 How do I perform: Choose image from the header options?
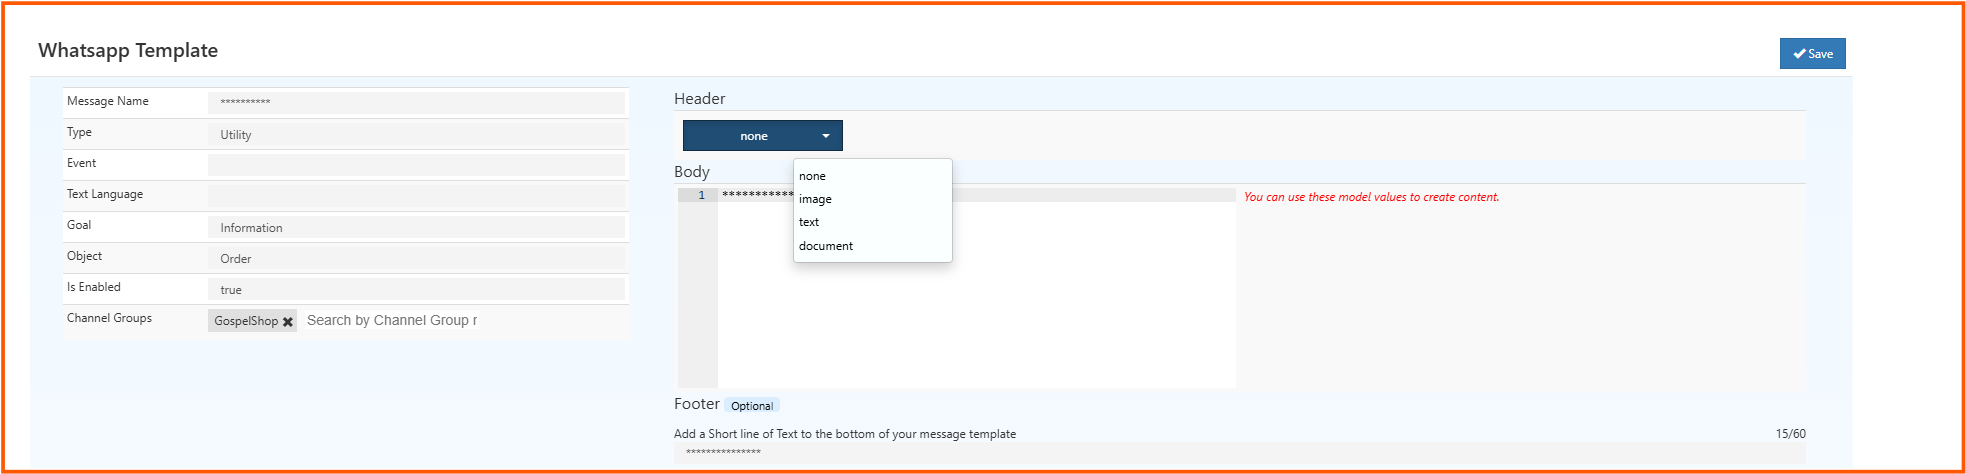tap(815, 199)
